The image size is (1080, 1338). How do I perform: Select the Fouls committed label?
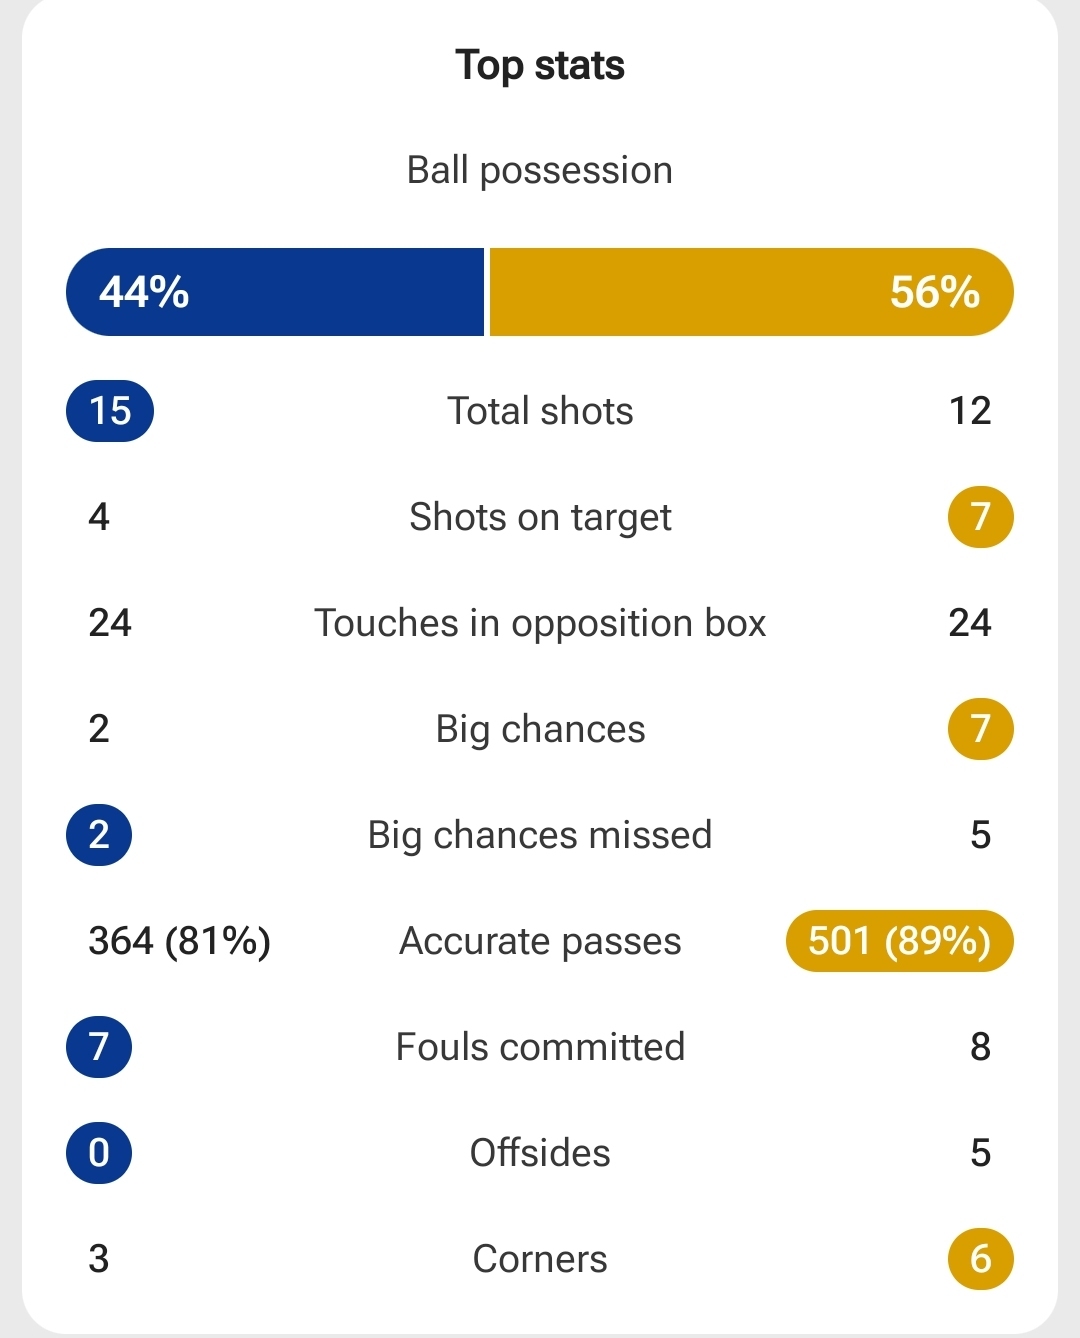[540, 1047]
